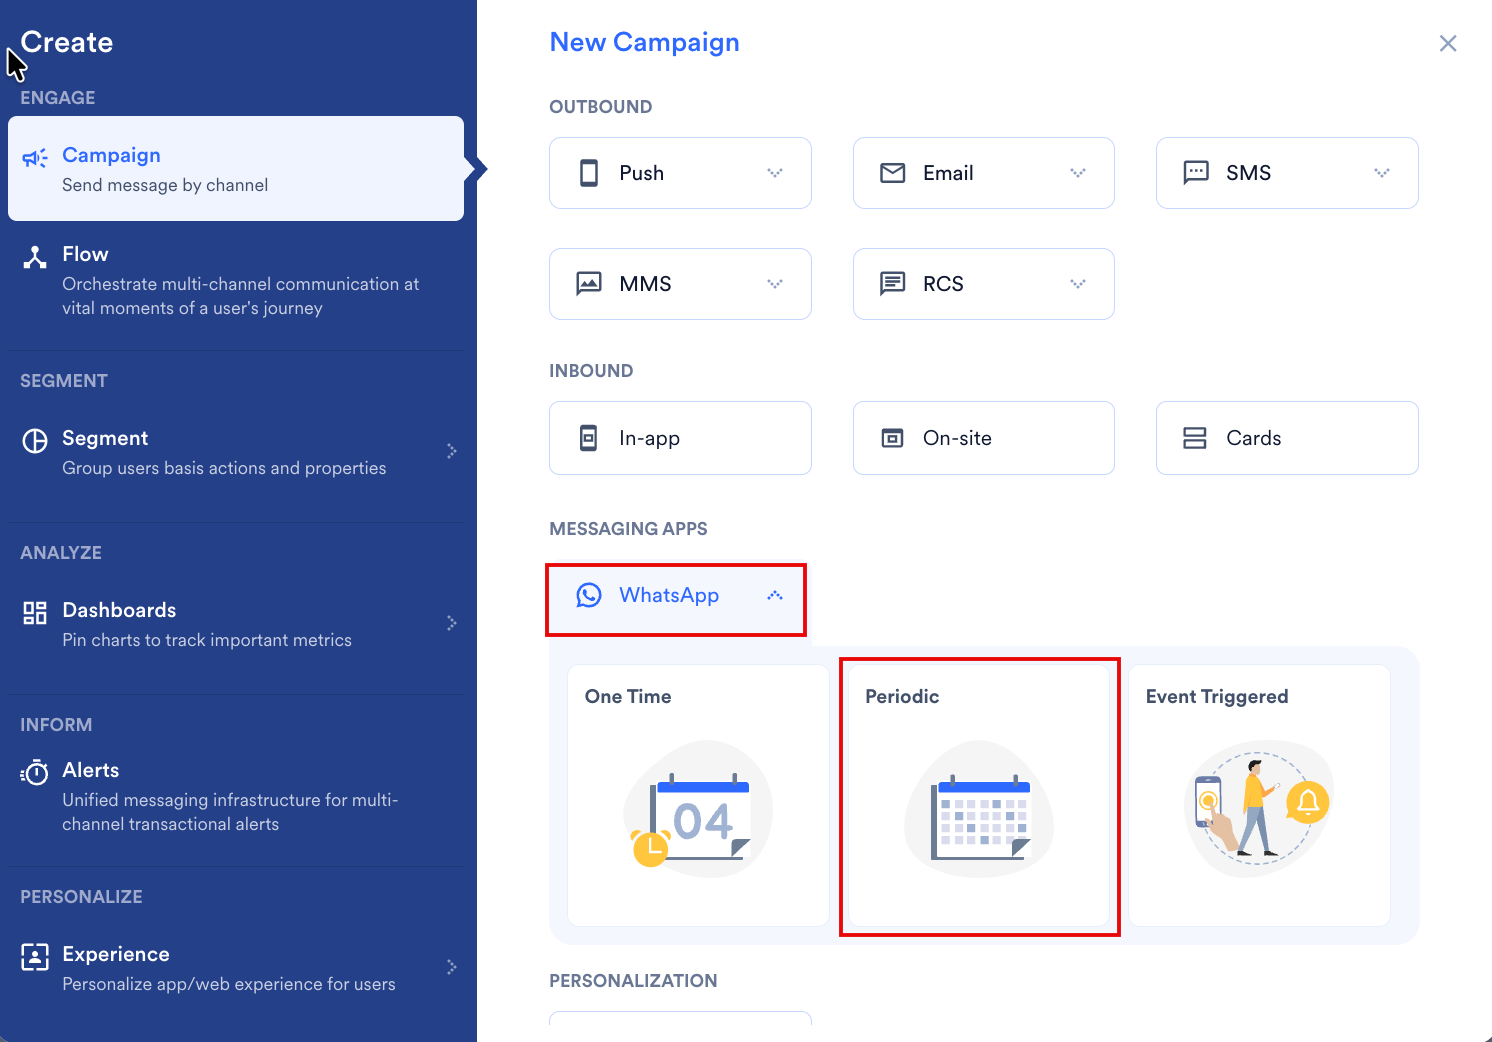This screenshot has width=1492, height=1042.
Task: Click the WhatsApp logo icon
Action: coord(589,596)
